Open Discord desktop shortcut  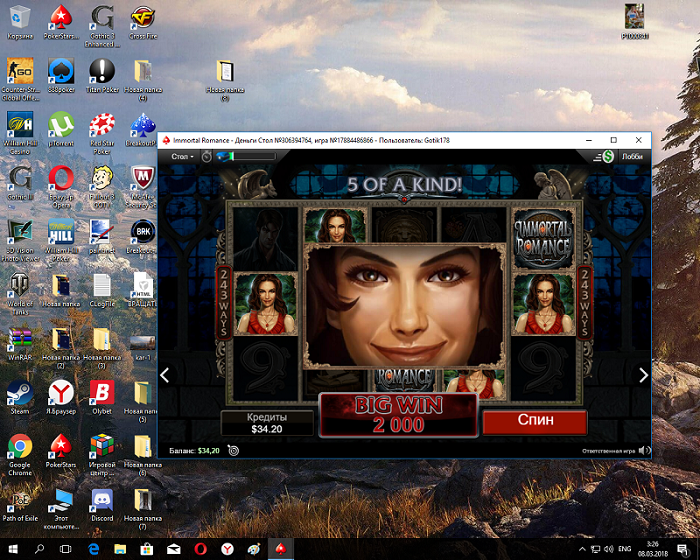[x=102, y=505]
